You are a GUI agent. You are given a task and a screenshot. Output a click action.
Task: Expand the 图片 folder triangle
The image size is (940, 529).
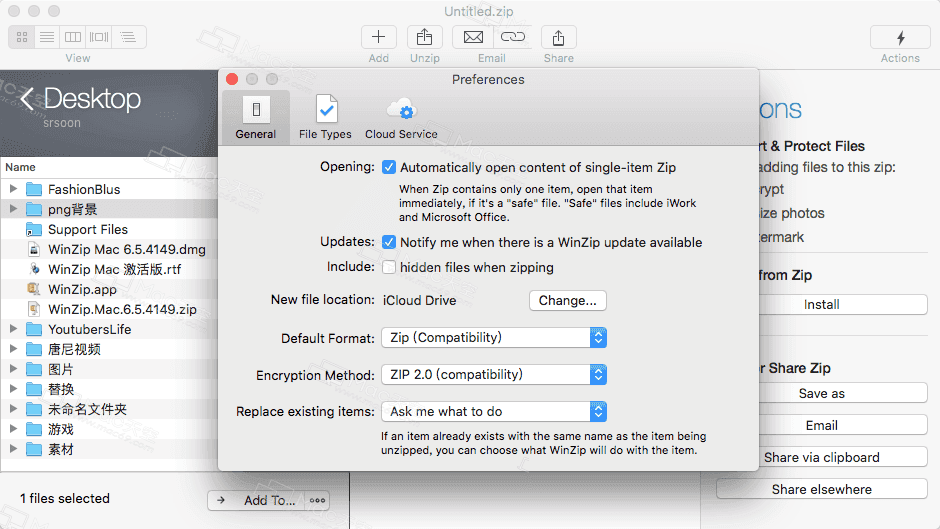[13, 369]
